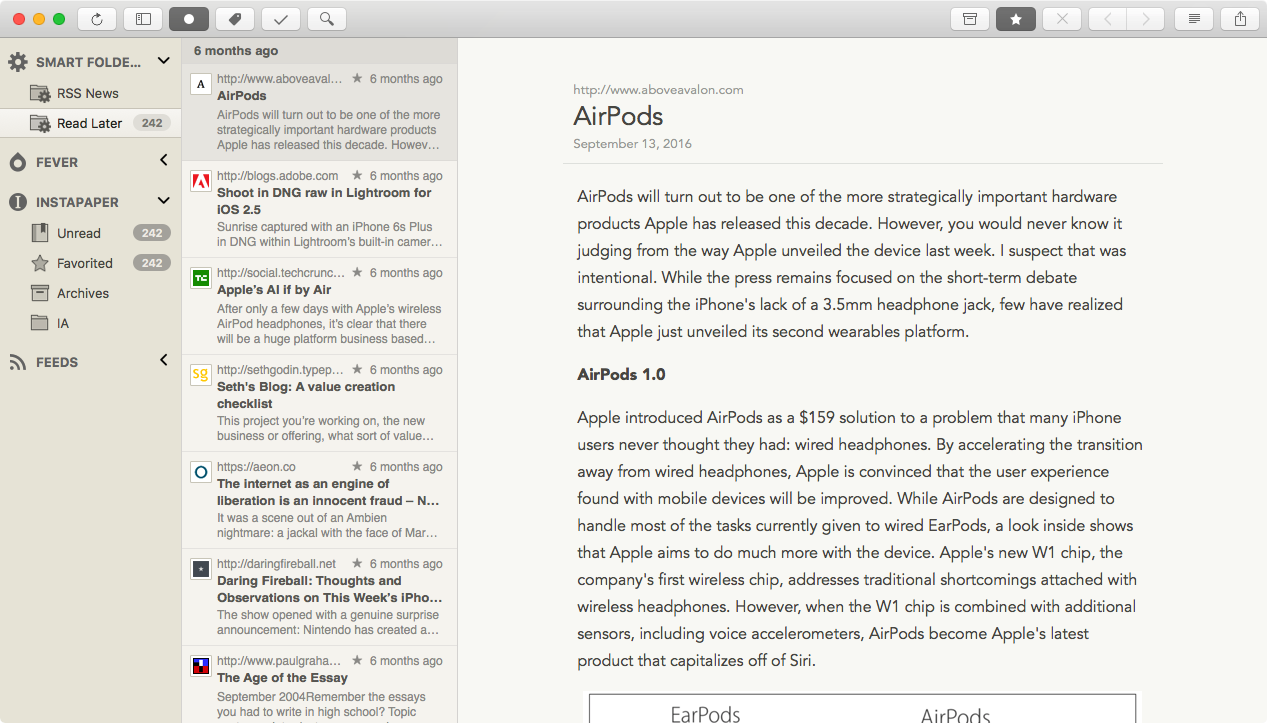Click the Smart Folders gear icon
This screenshot has width=1267, height=723.
[x=18, y=62]
